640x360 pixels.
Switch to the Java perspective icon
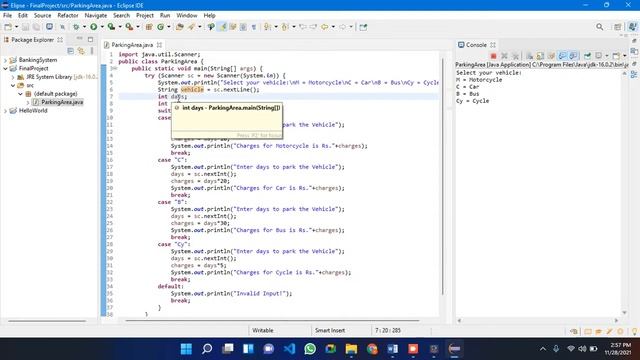point(632,27)
